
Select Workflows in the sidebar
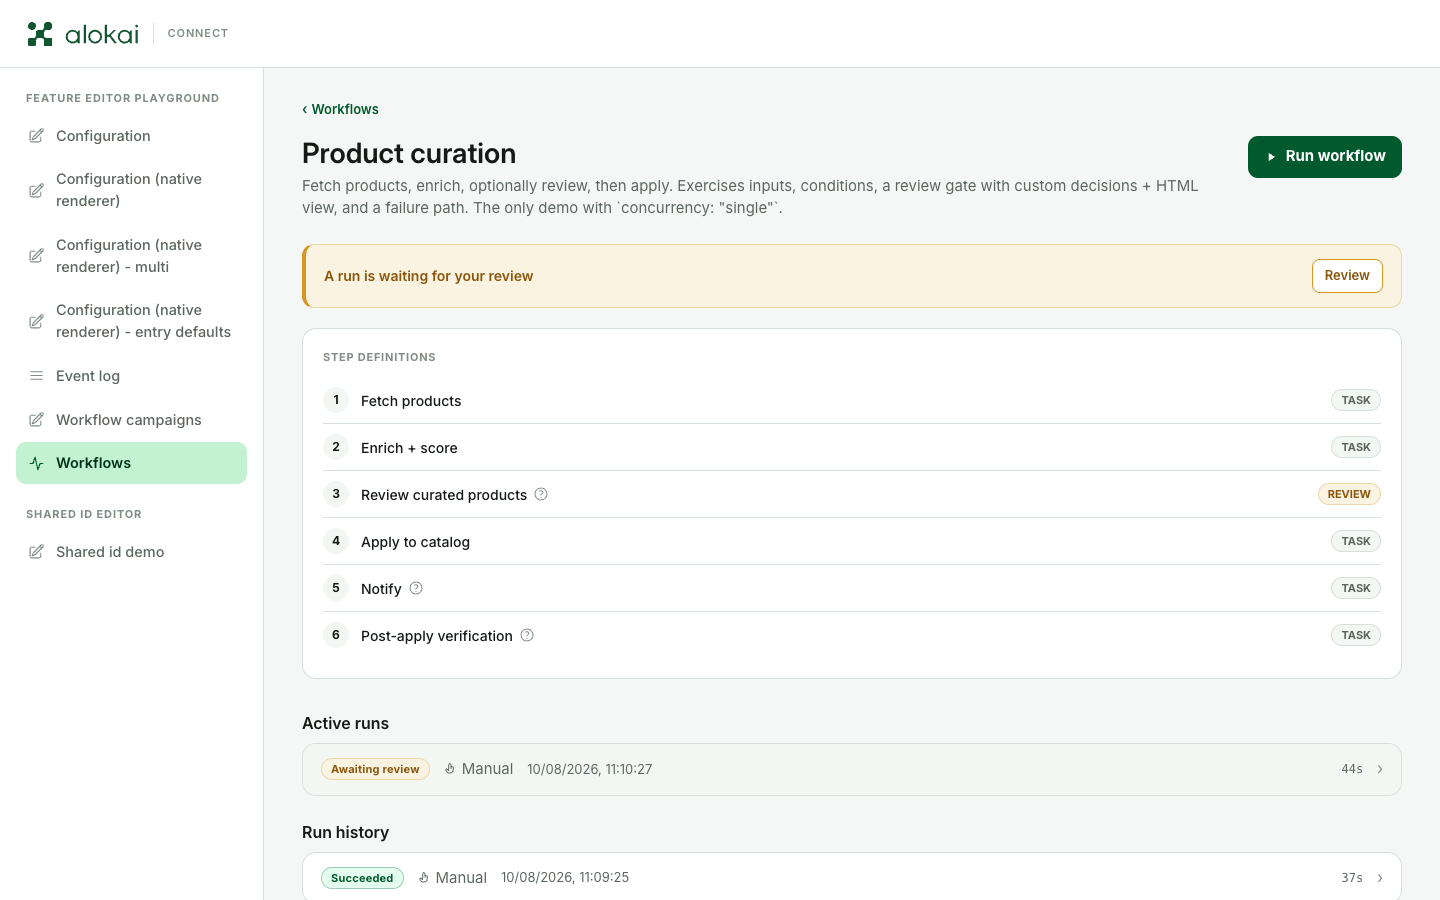coord(131,463)
